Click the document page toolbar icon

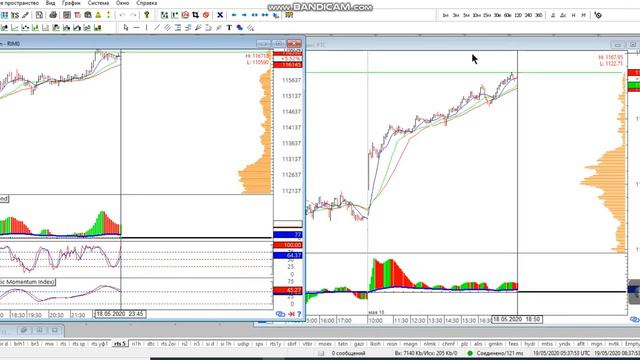click(x=39, y=15)
